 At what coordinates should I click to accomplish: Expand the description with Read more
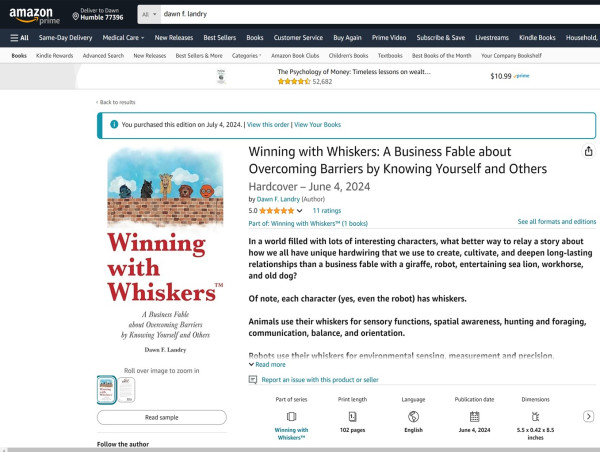[x=267, y=364]
